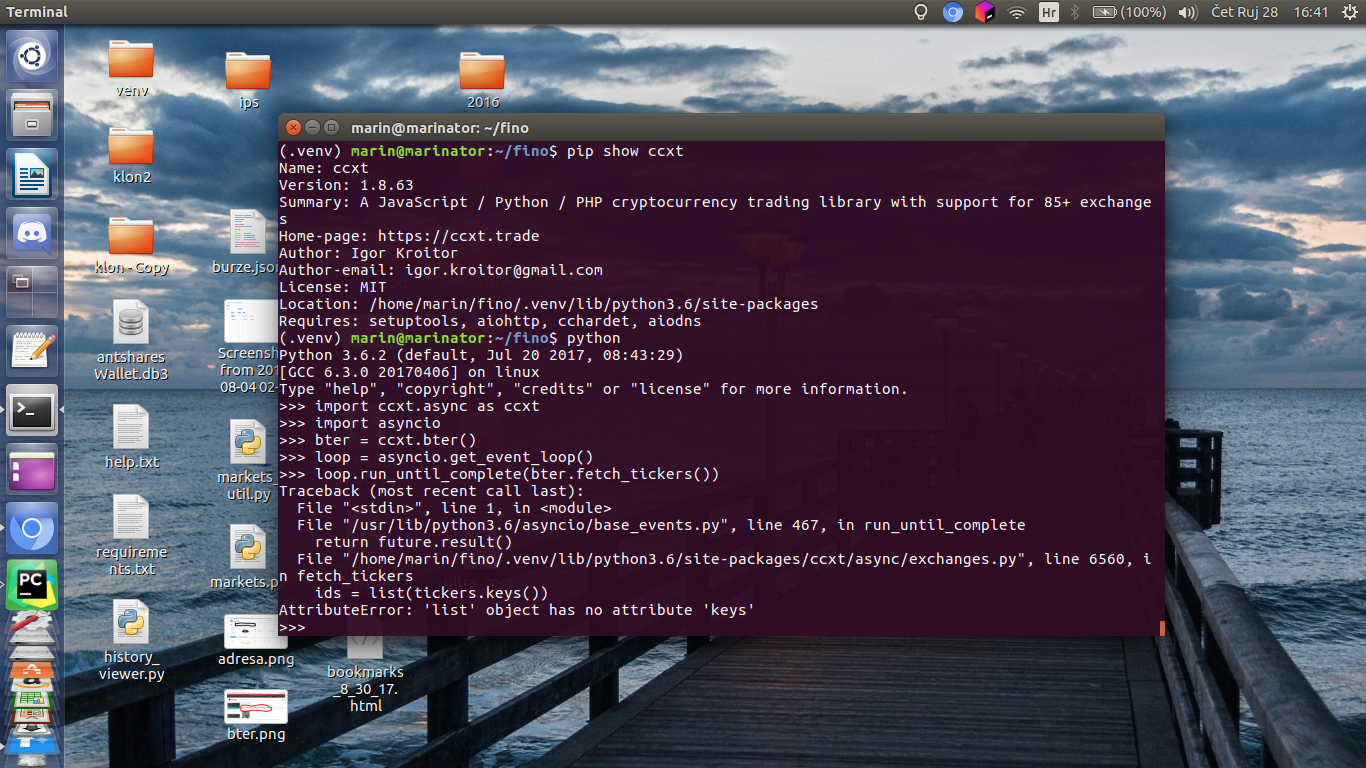This screenshot has height=768, width=1366.
Task: Toggle the Wi-Fi network indicator
Action: tap(1016, 12)
